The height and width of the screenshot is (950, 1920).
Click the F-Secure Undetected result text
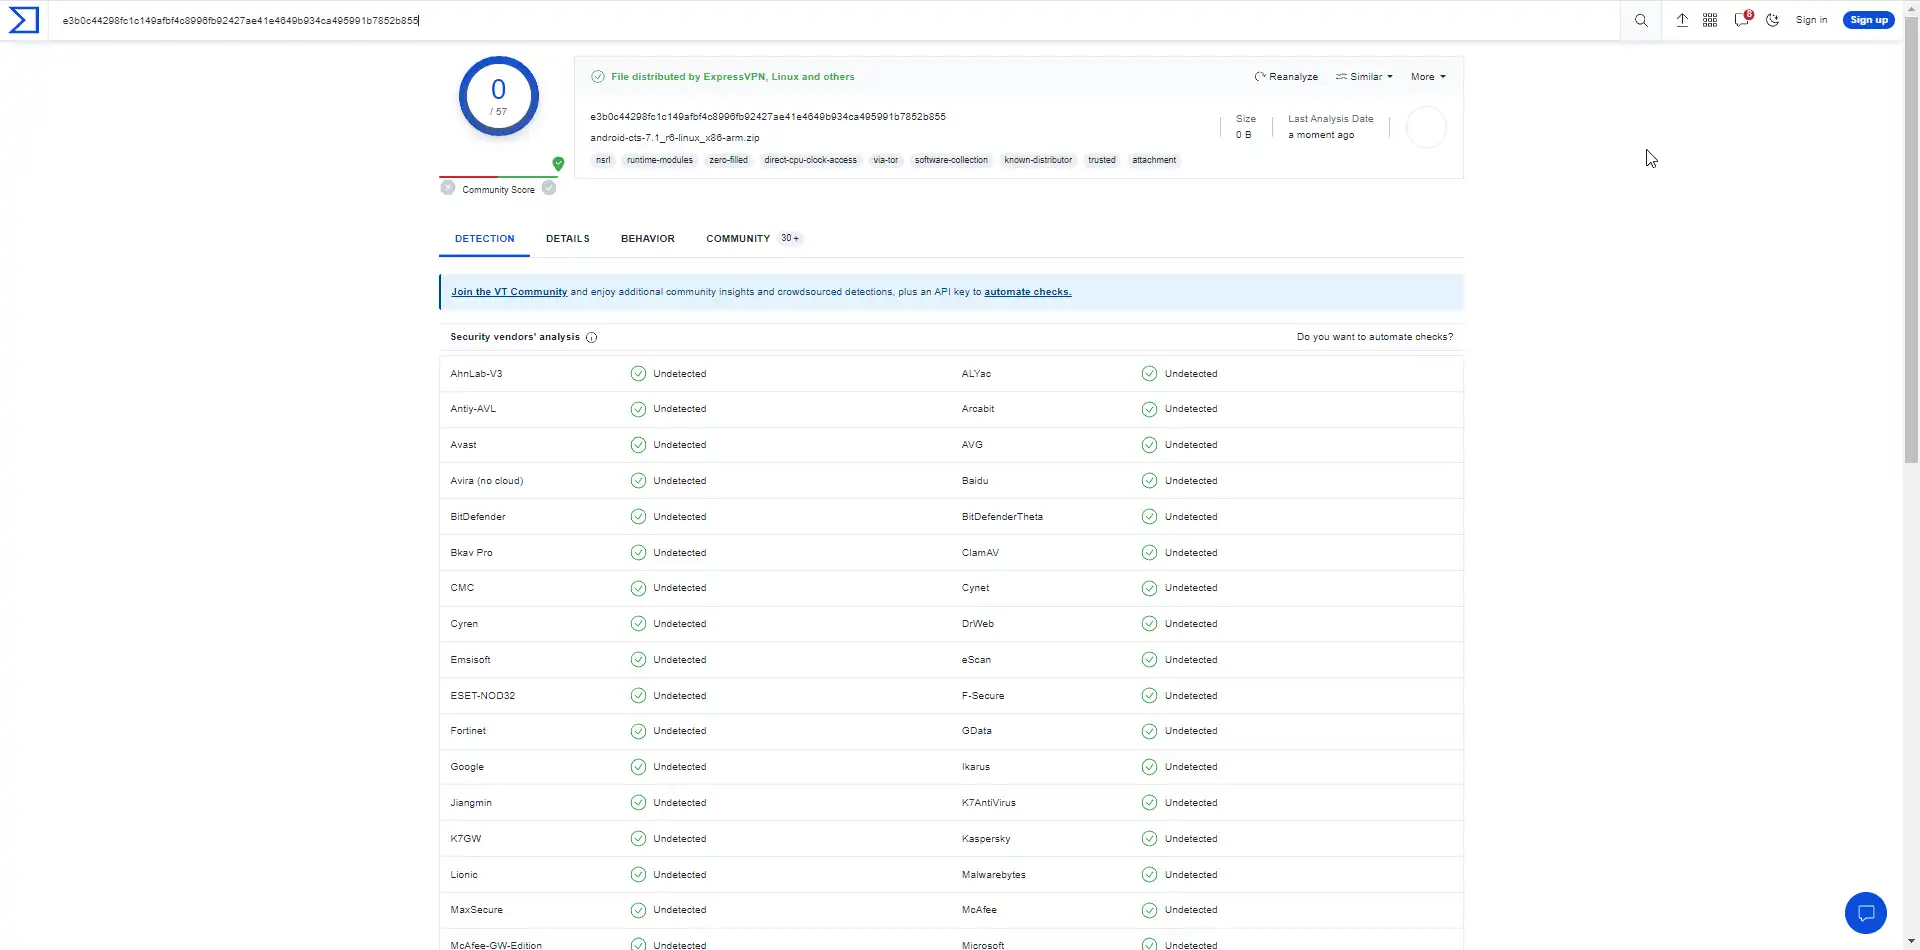point(1191,696)
